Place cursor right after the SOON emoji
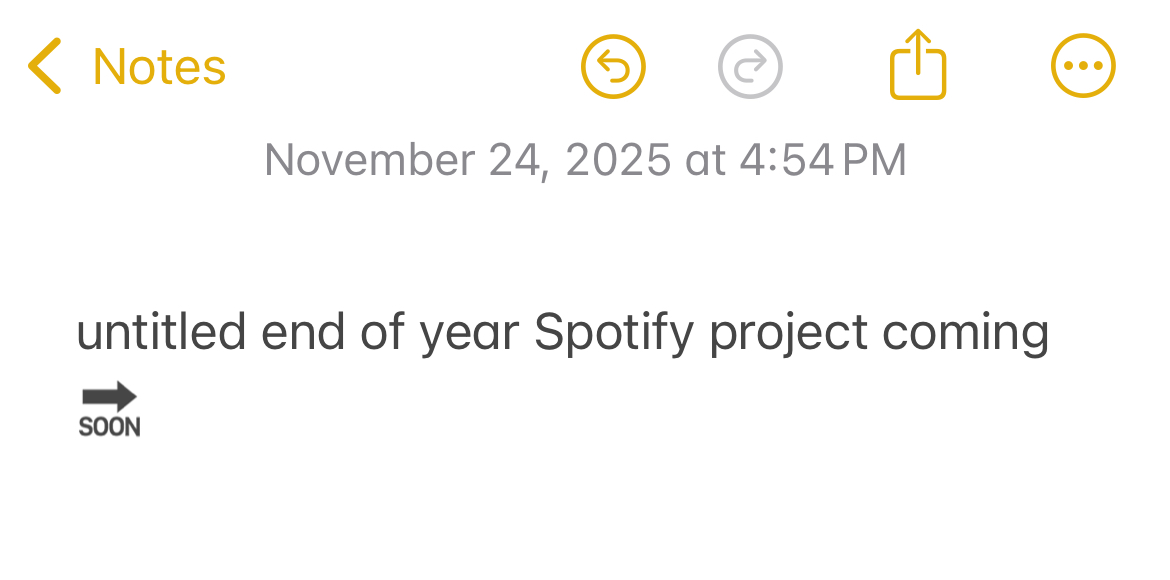The image size is (1170, 580). [146, 410]
